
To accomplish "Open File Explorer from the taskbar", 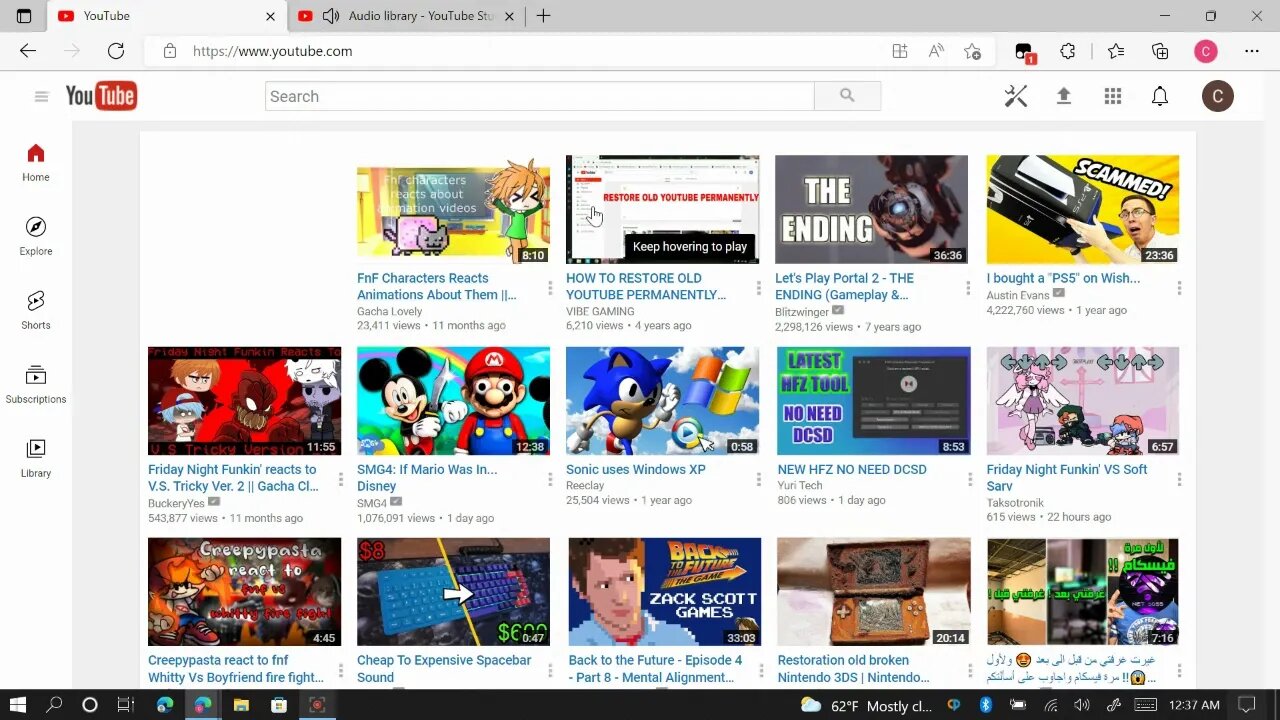I will coord(241,705).
